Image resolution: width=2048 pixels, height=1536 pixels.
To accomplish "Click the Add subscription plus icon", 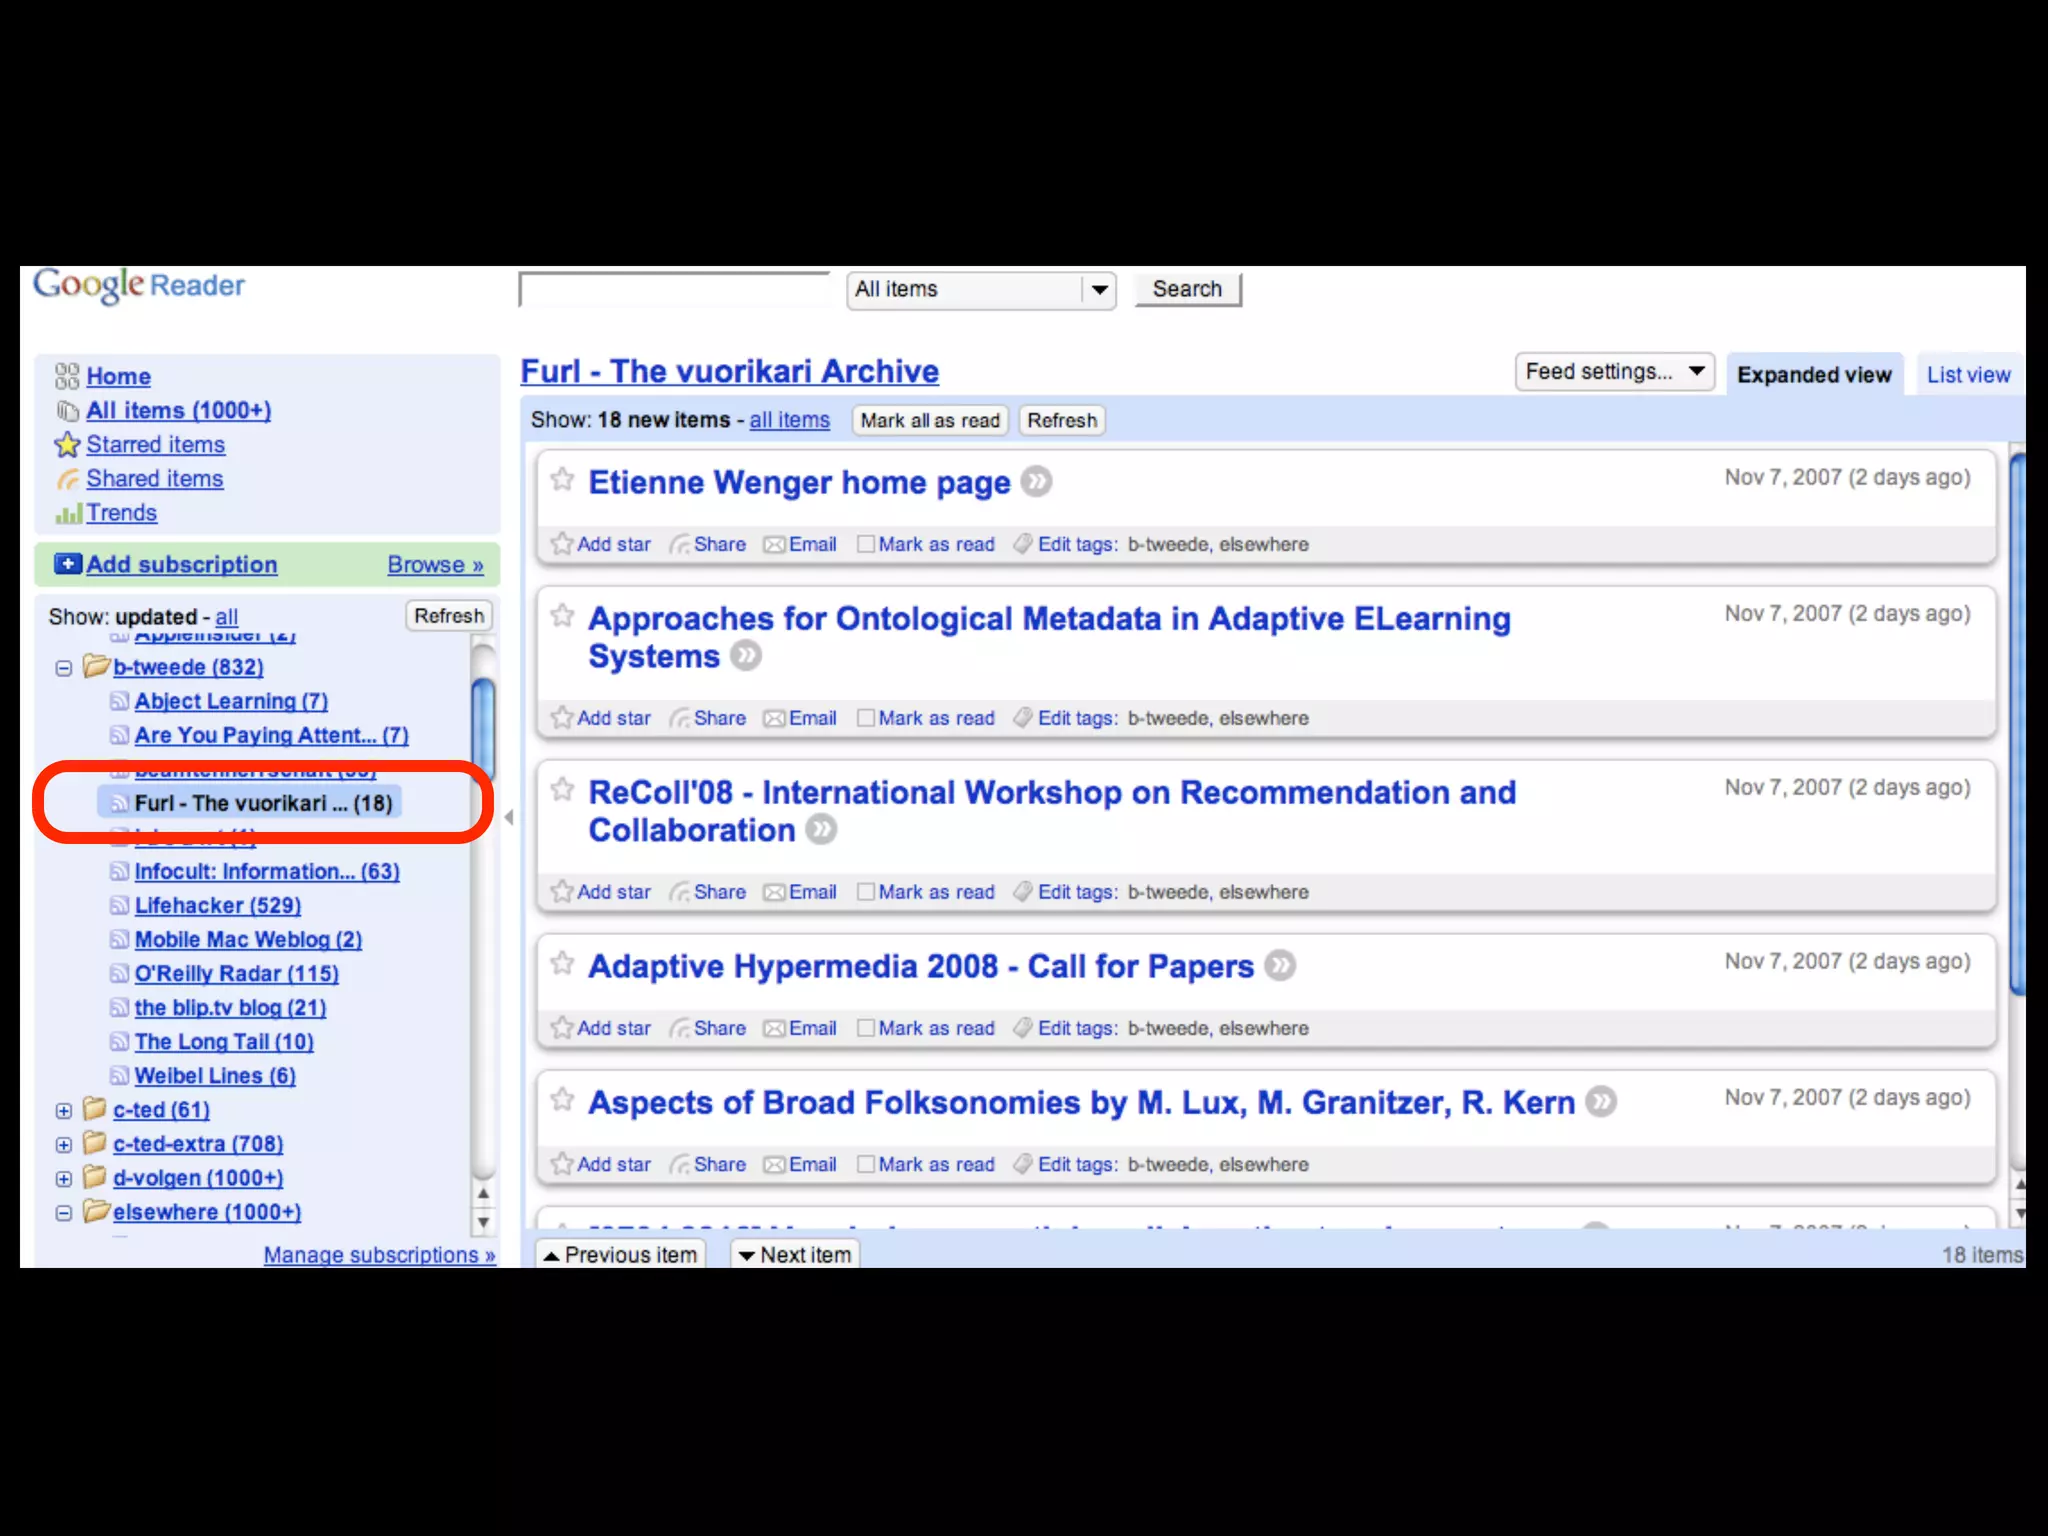I will point(67,564).
